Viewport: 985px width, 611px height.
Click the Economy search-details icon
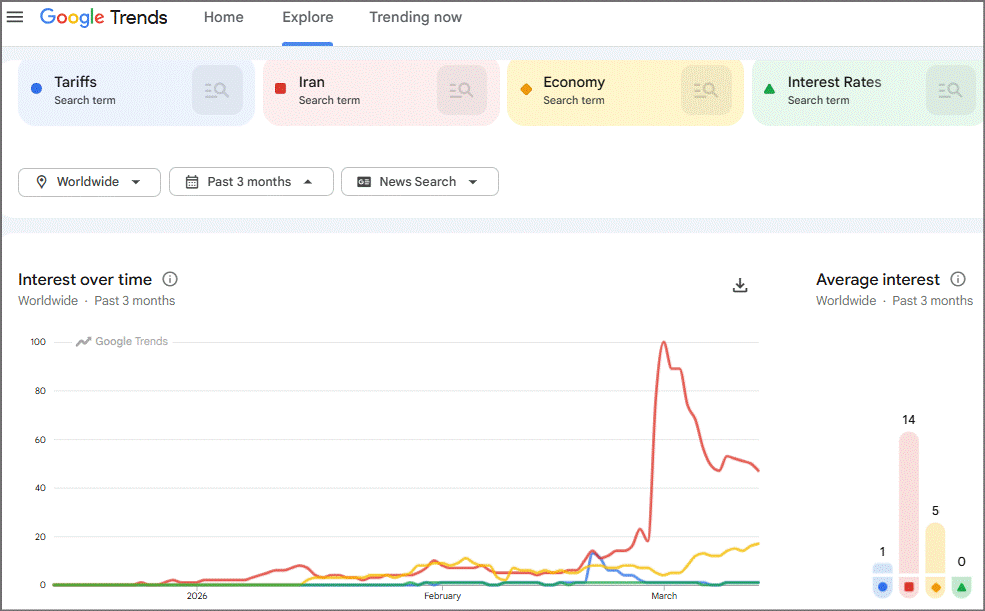pyautogui.click(x=706, y=90)
